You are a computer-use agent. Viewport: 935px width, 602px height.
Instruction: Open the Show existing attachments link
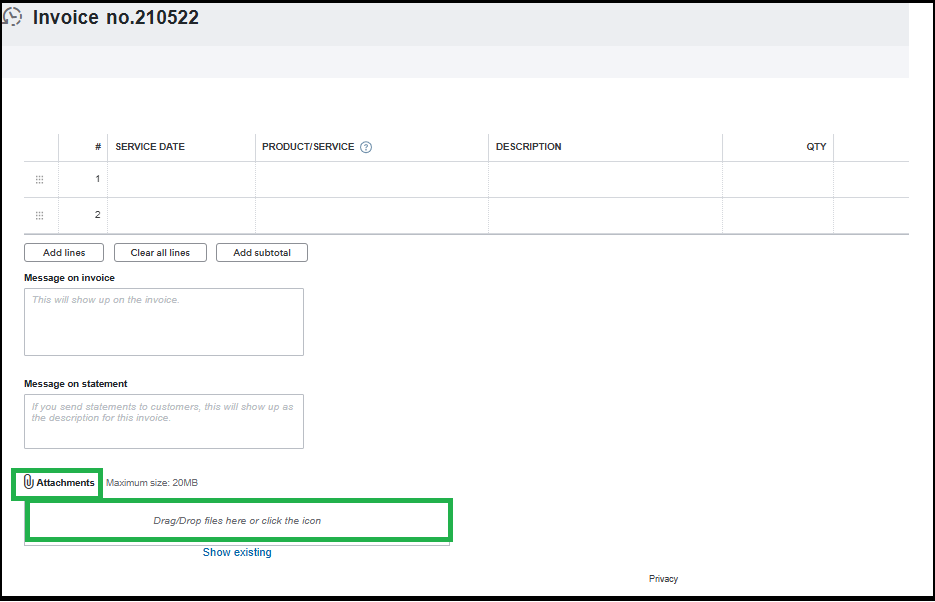coord(237,552)
